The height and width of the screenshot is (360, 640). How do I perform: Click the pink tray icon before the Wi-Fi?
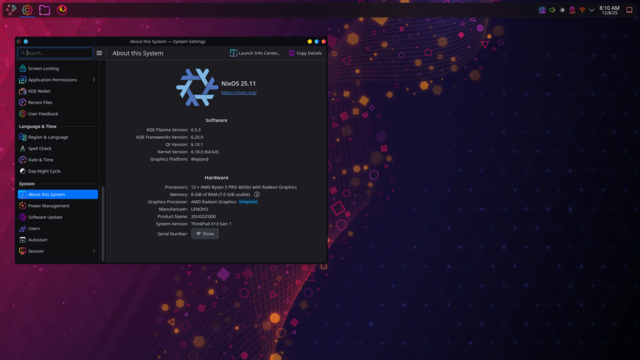coord(572,10)
